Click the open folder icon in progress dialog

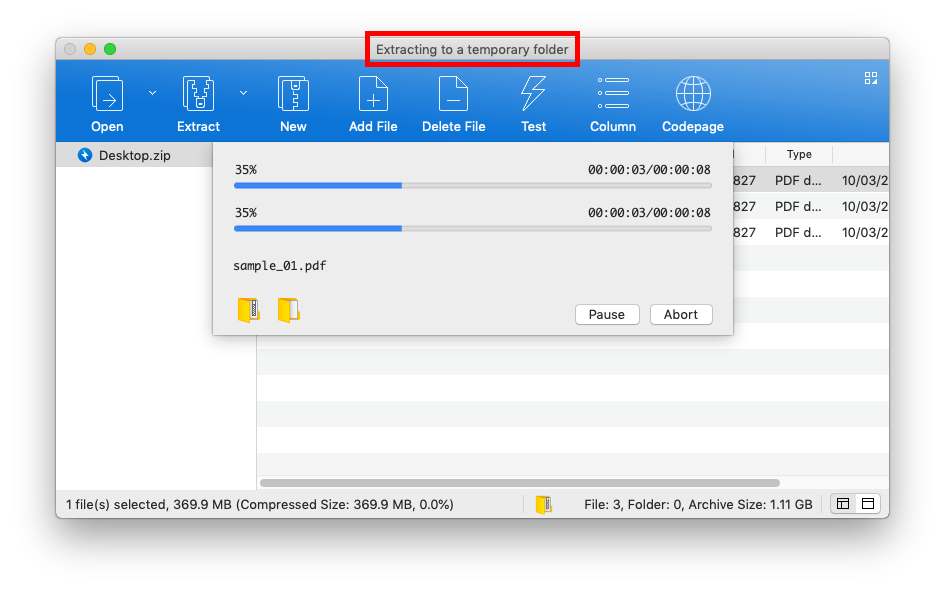tap(288, 311)
